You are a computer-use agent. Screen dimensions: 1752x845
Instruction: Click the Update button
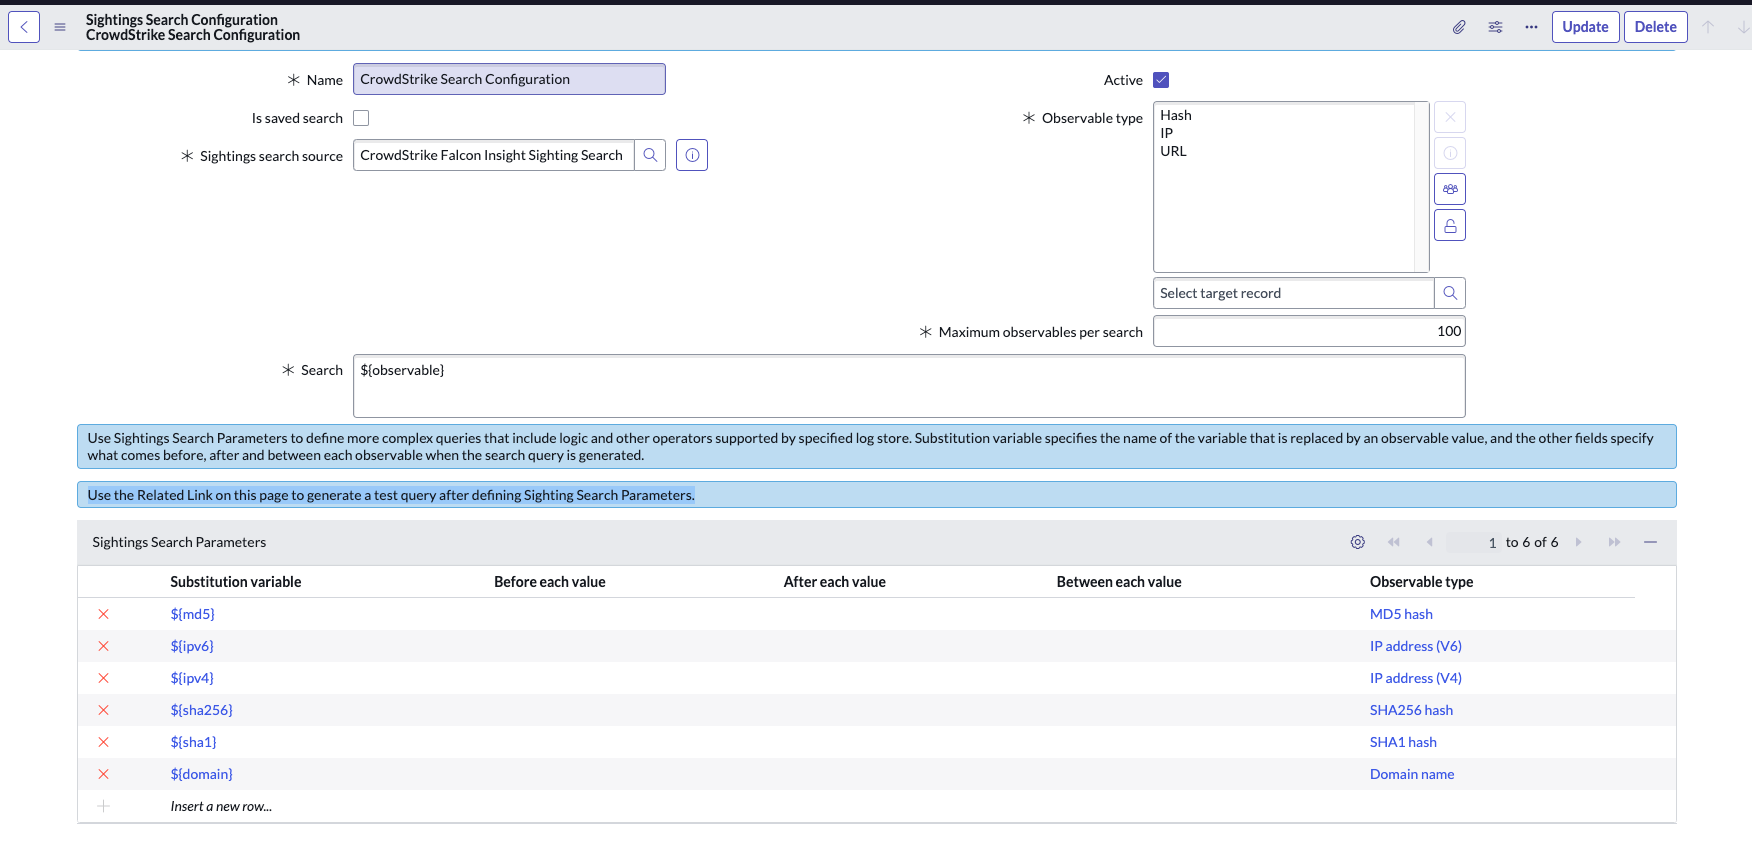click(1585, 27)
